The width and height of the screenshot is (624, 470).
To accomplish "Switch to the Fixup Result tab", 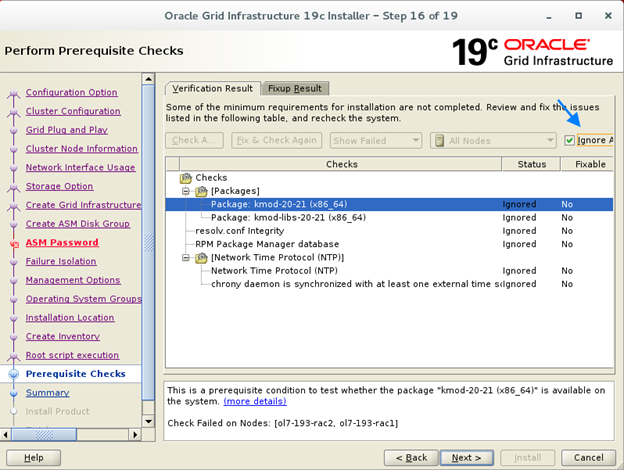I will [x=294, y=88].
